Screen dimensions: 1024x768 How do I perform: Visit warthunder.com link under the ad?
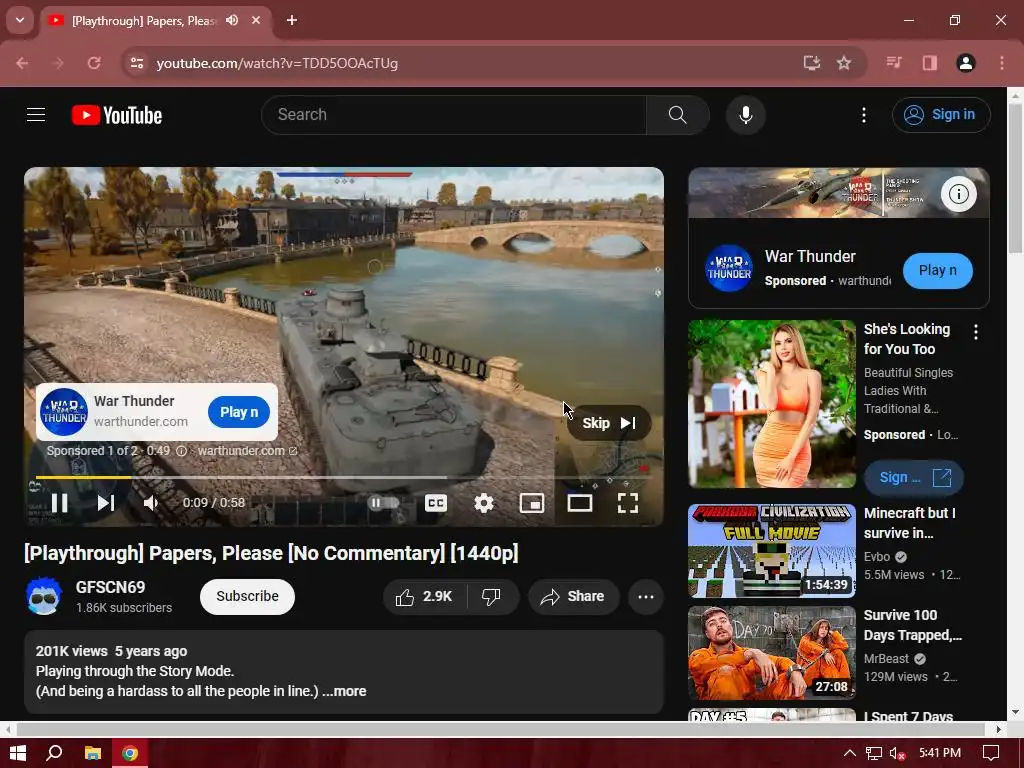(x=247, y=451)
